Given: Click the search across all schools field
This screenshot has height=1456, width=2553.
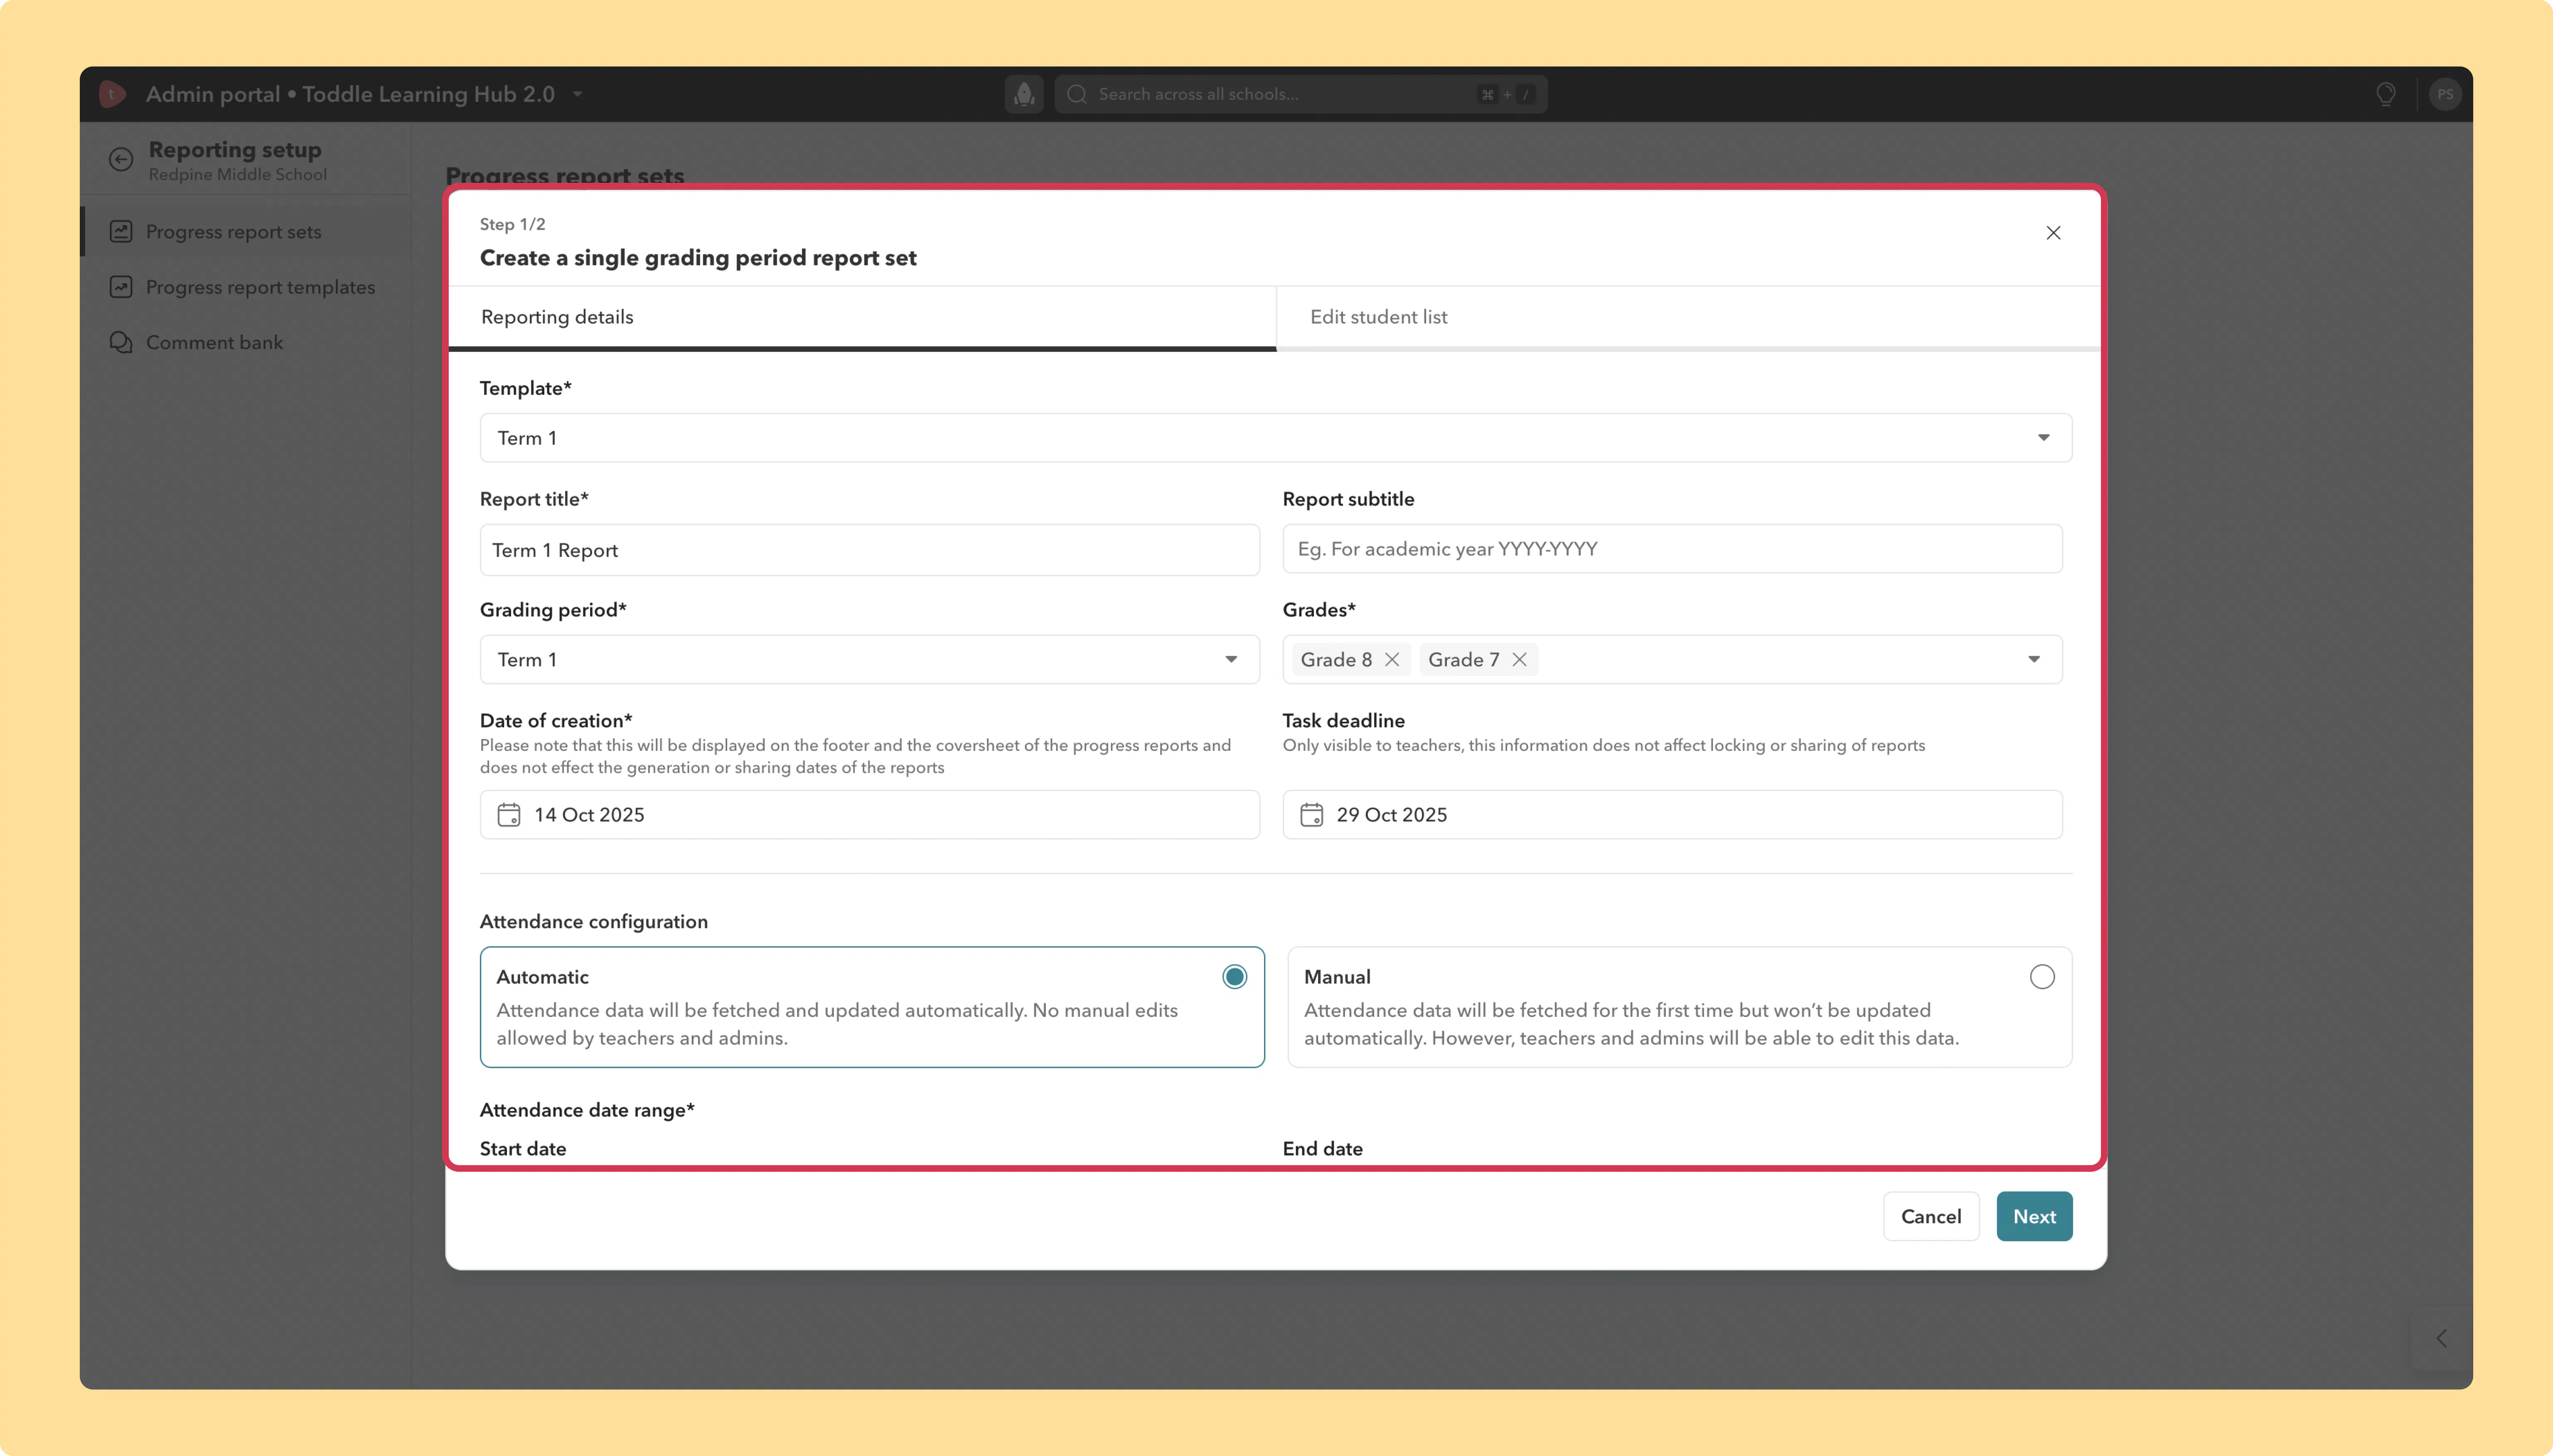Looking at the screenshot, I should pyautogui.click(x=1301, y=94).
